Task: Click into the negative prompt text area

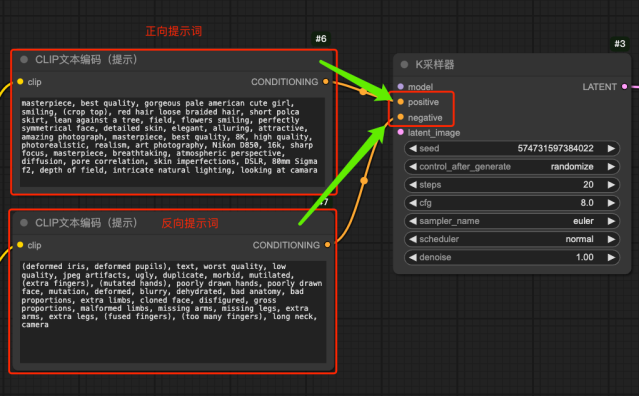Action: (173, 312)
